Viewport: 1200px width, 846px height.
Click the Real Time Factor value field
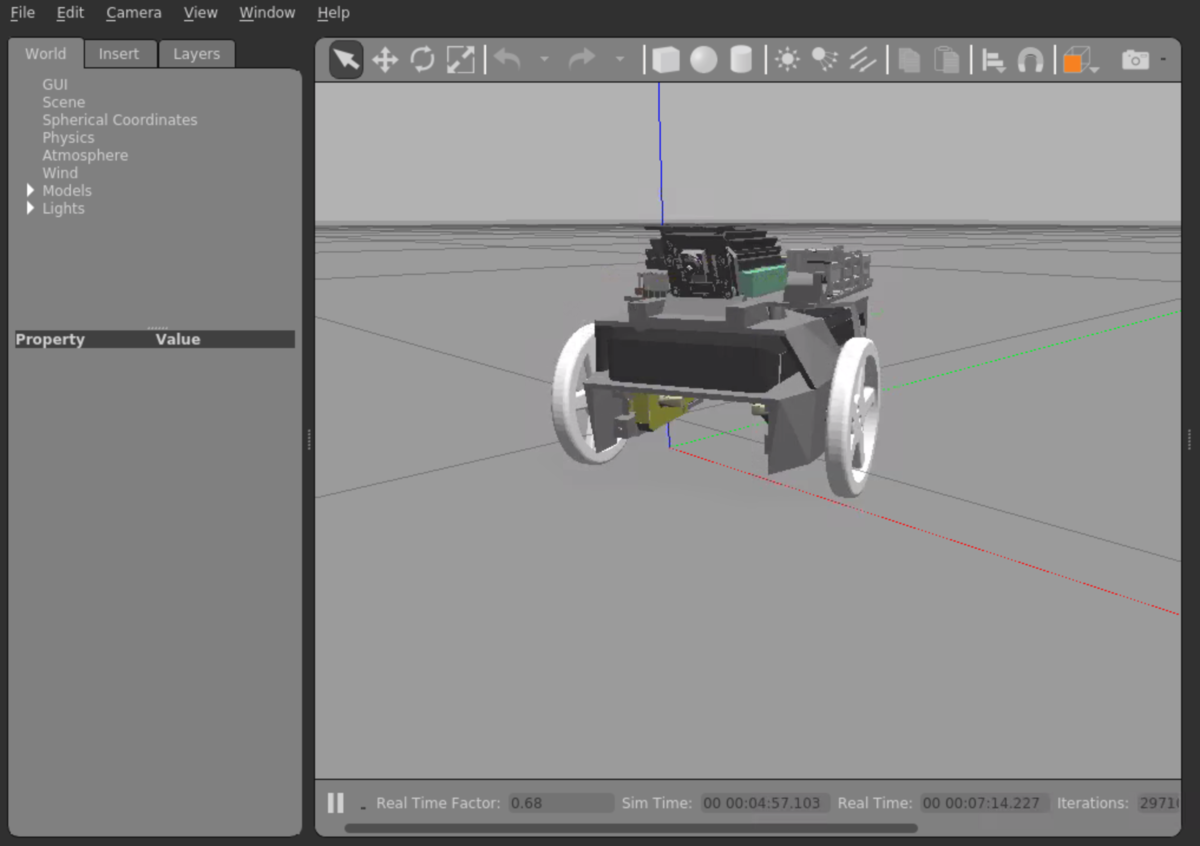pyautogui.click(x=561, y=803)
